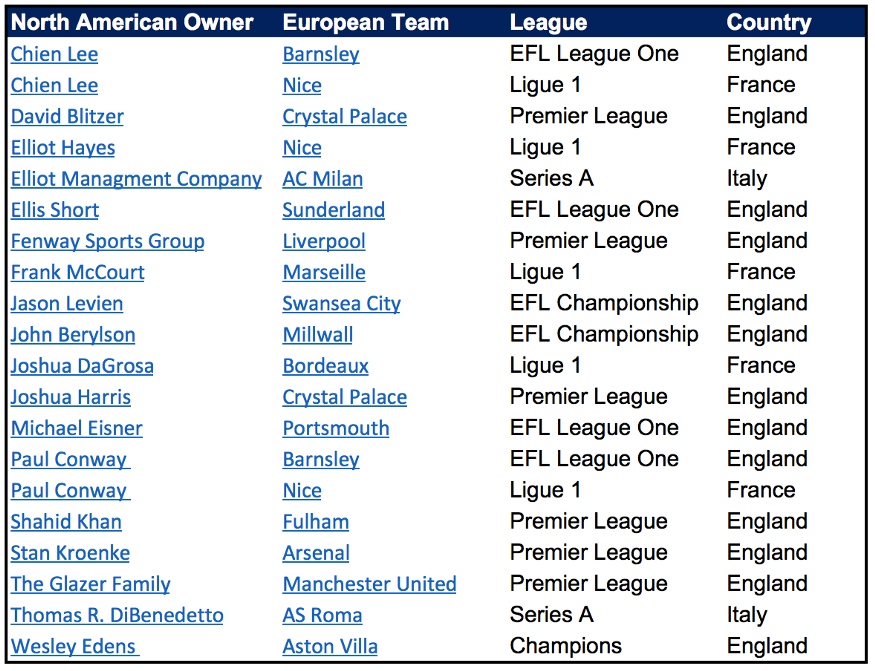The width and height of the screenshot is (875, 671).
Task: Open the Frank McCourt link
Action: point(77,272)
